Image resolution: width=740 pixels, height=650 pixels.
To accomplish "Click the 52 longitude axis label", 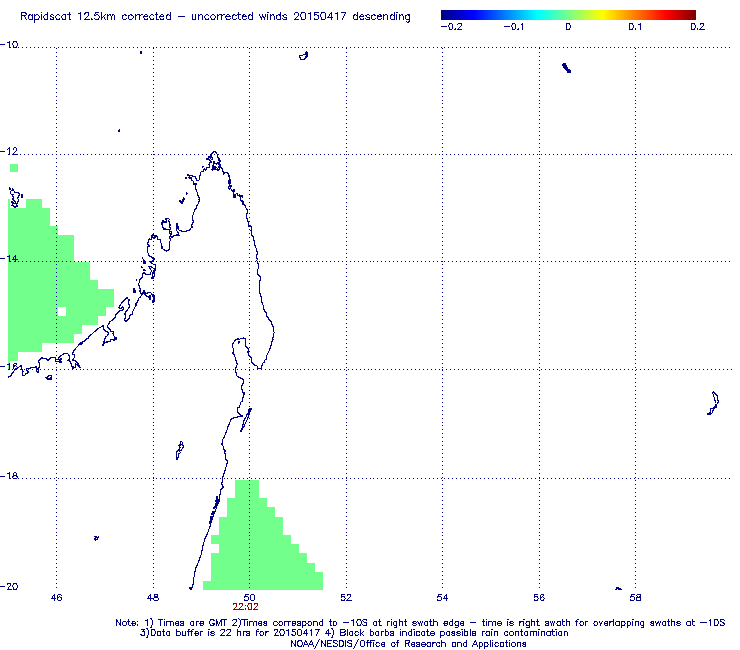I will point(346,598).
